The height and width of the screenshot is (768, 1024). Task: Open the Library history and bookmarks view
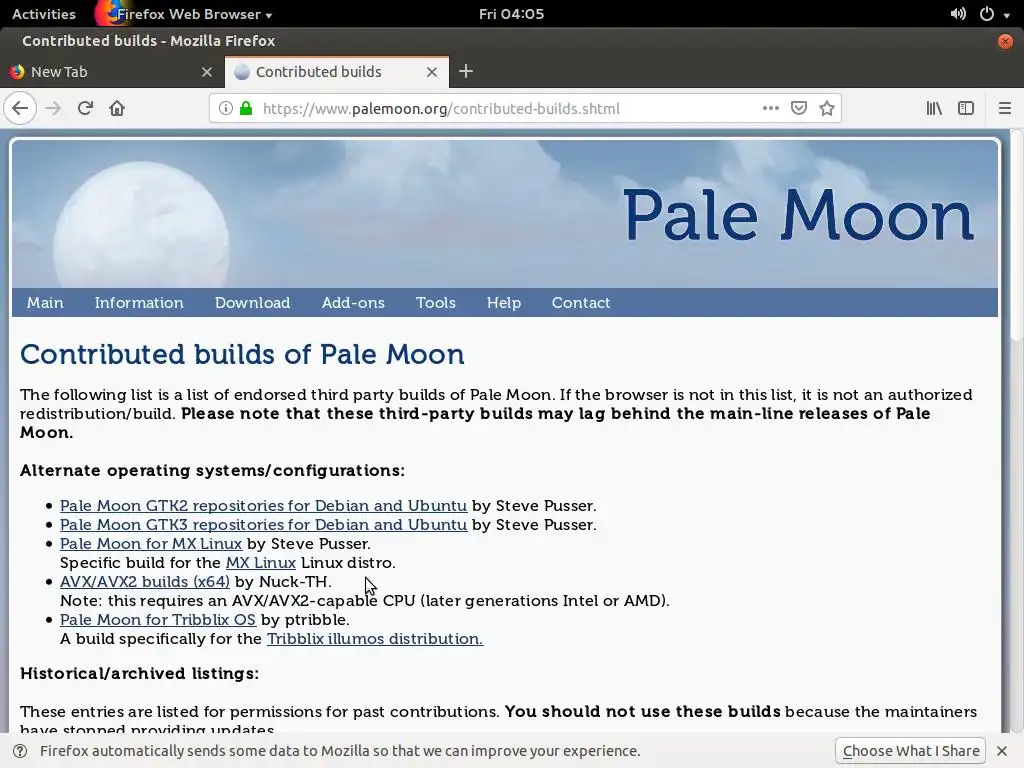(x=934, y=108)
